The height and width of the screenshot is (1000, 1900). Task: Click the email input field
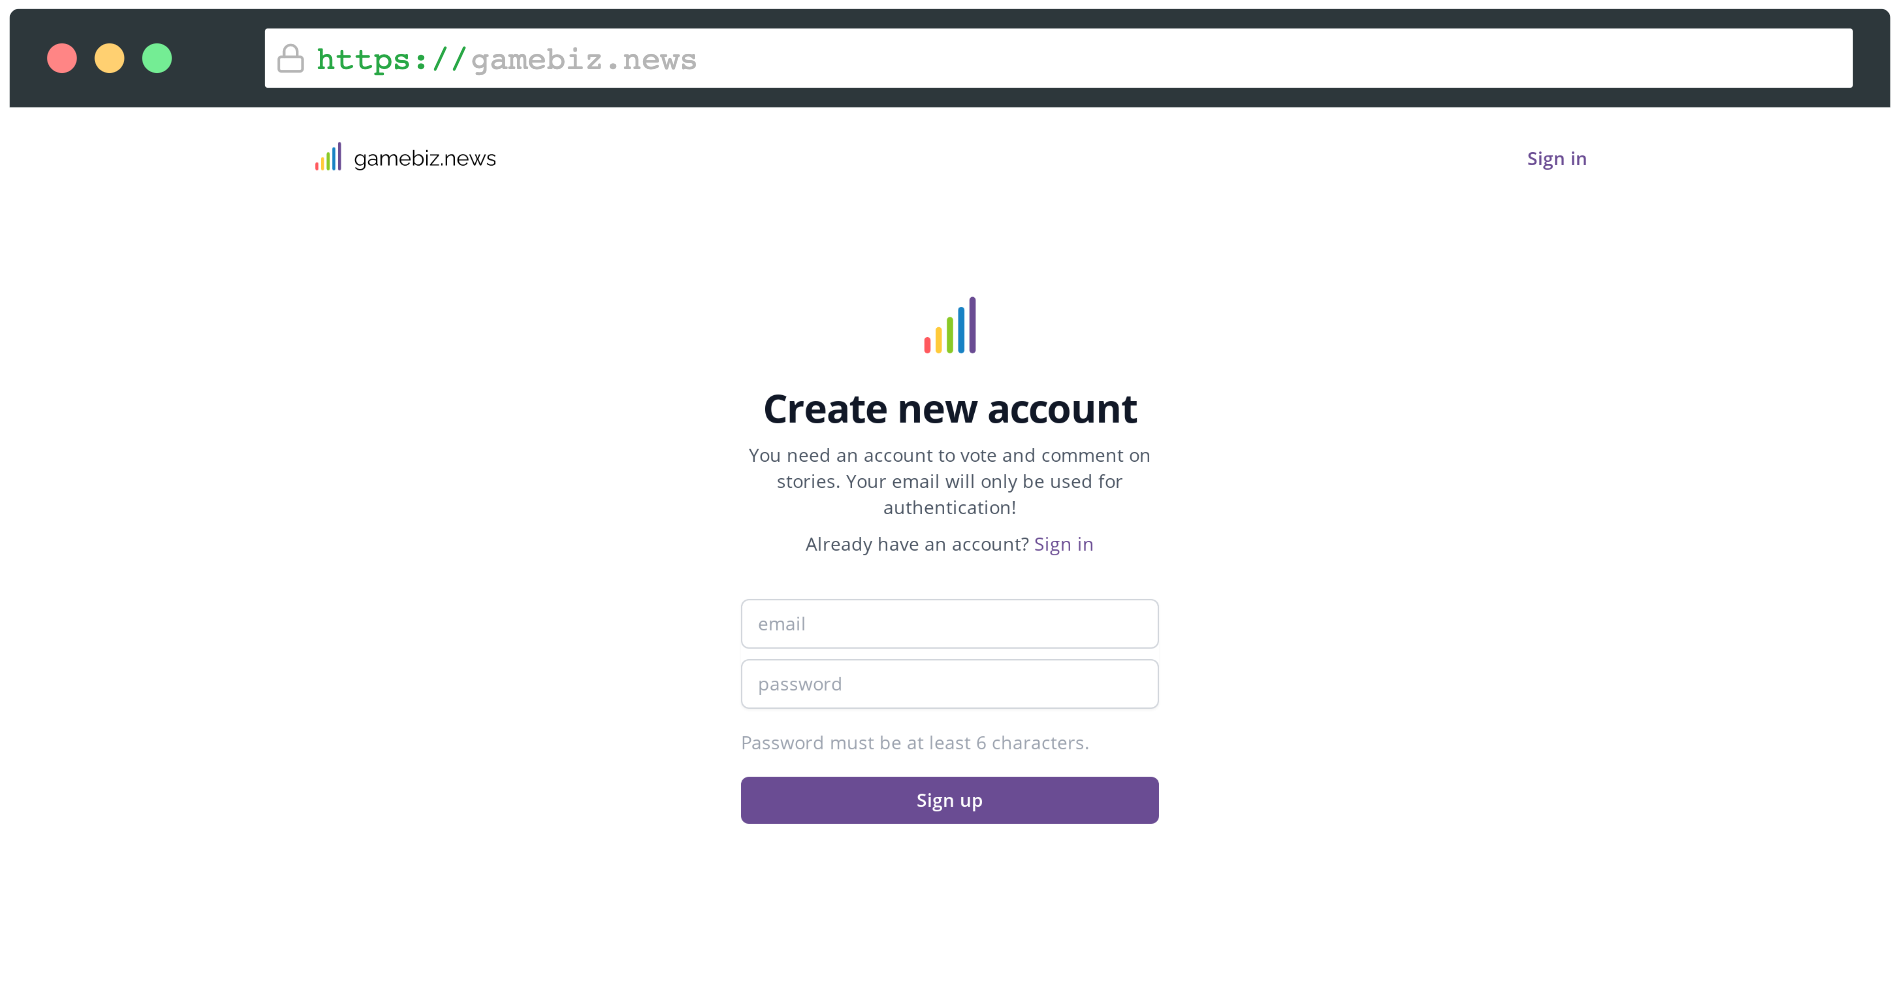tap(948, 623)
